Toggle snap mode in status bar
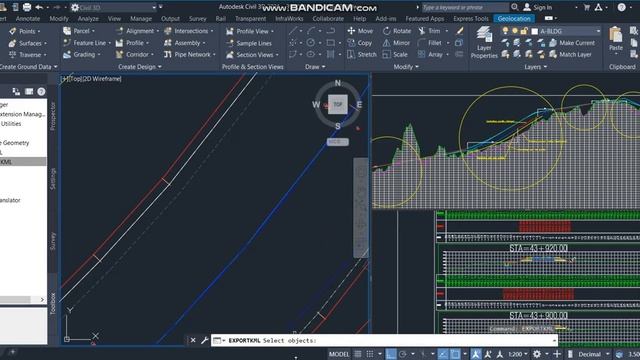The width and height of the screenshot is (640, 360). coord(370,354)
